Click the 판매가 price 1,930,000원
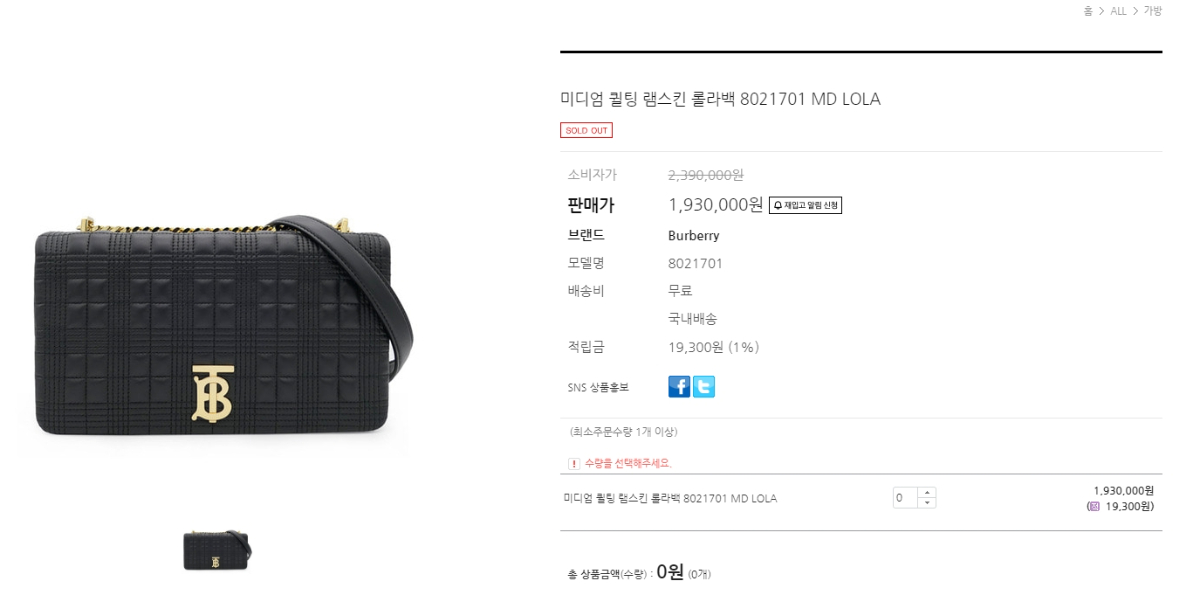1200x595 pixels. pyautogui.click(x=716, y=205)
